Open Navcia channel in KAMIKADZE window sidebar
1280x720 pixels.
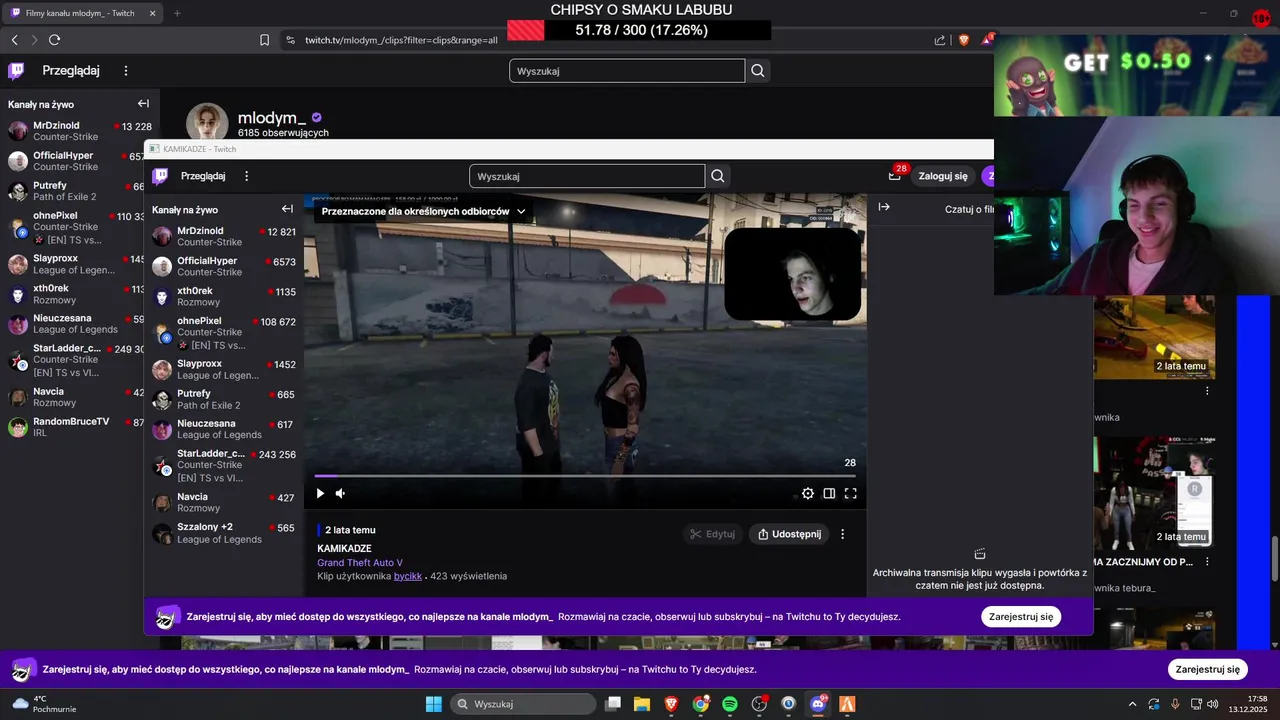point(224,502)
